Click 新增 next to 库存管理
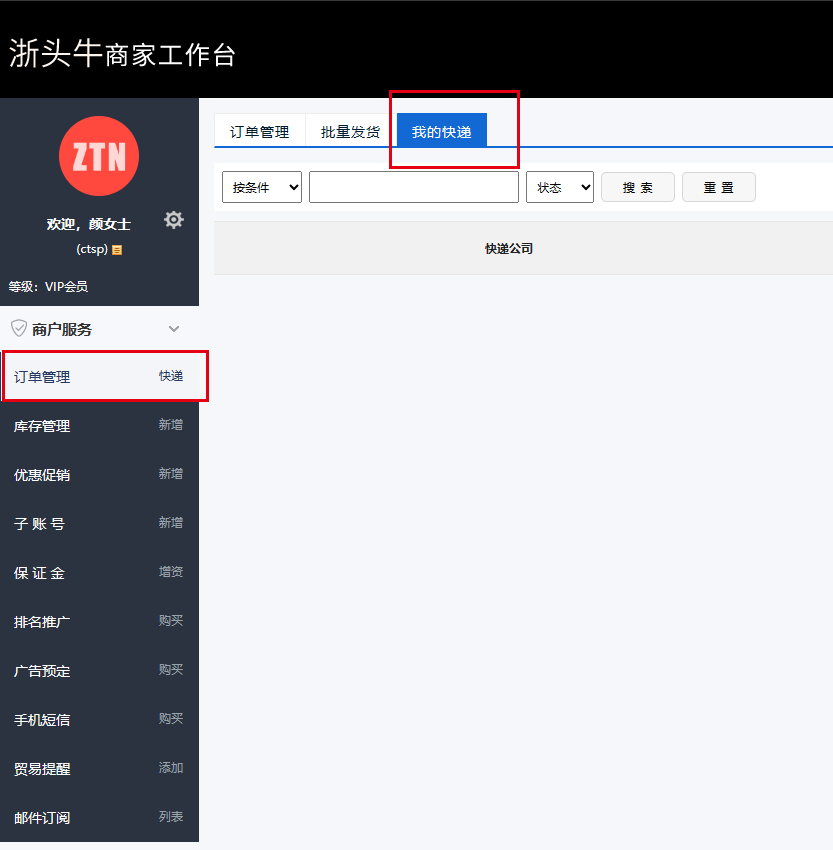The image size is (833, 850). (171, 425)
